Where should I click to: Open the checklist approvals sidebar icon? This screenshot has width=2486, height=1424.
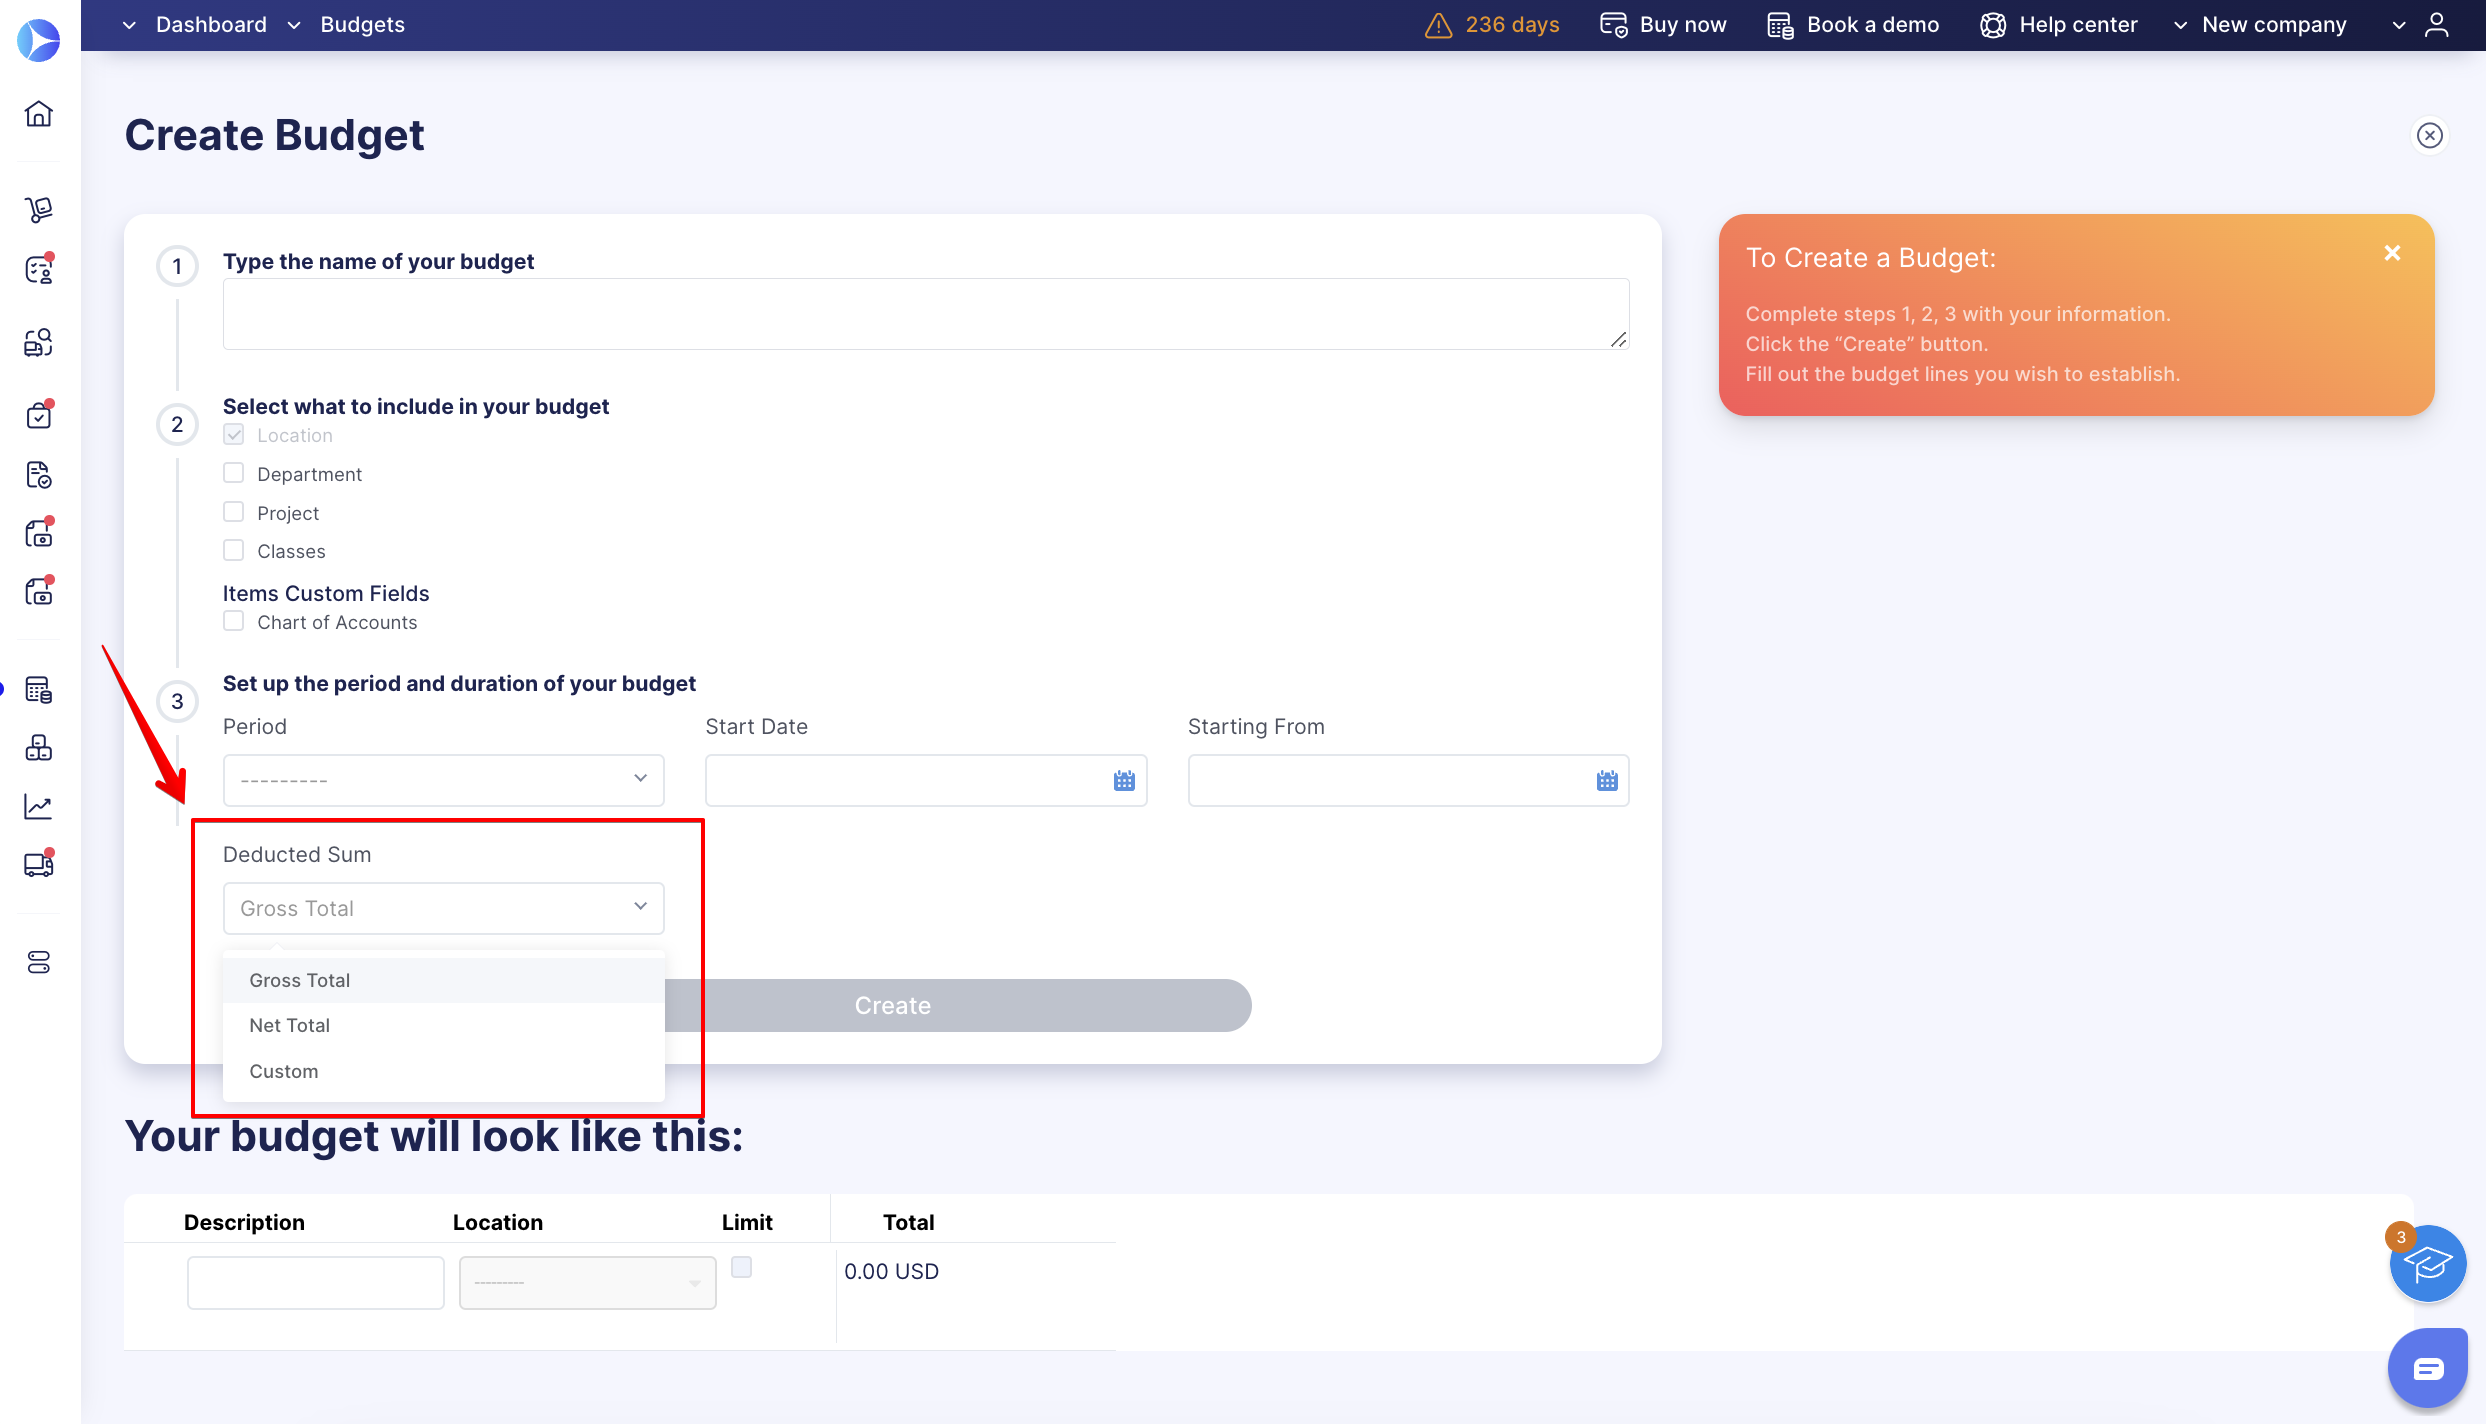(39, 269)
